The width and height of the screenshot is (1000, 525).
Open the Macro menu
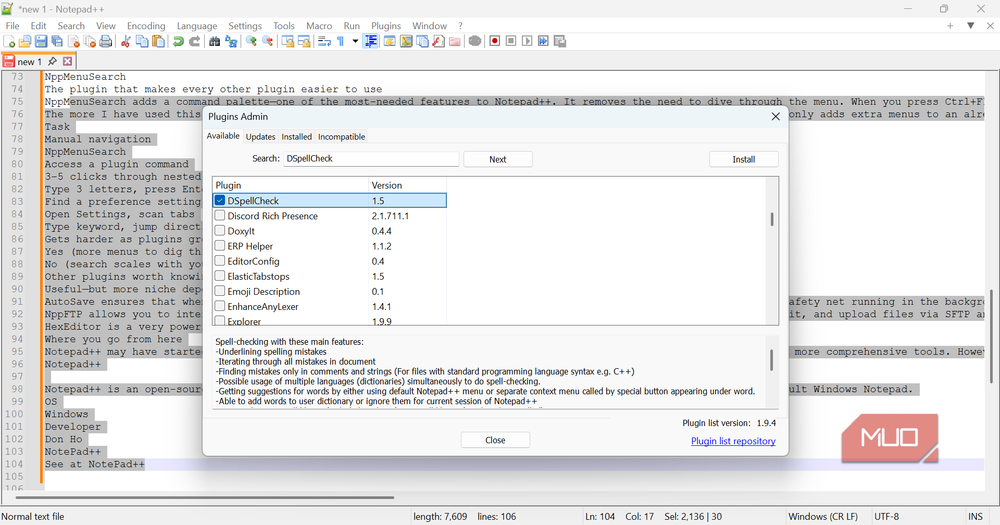click(319, 26)
